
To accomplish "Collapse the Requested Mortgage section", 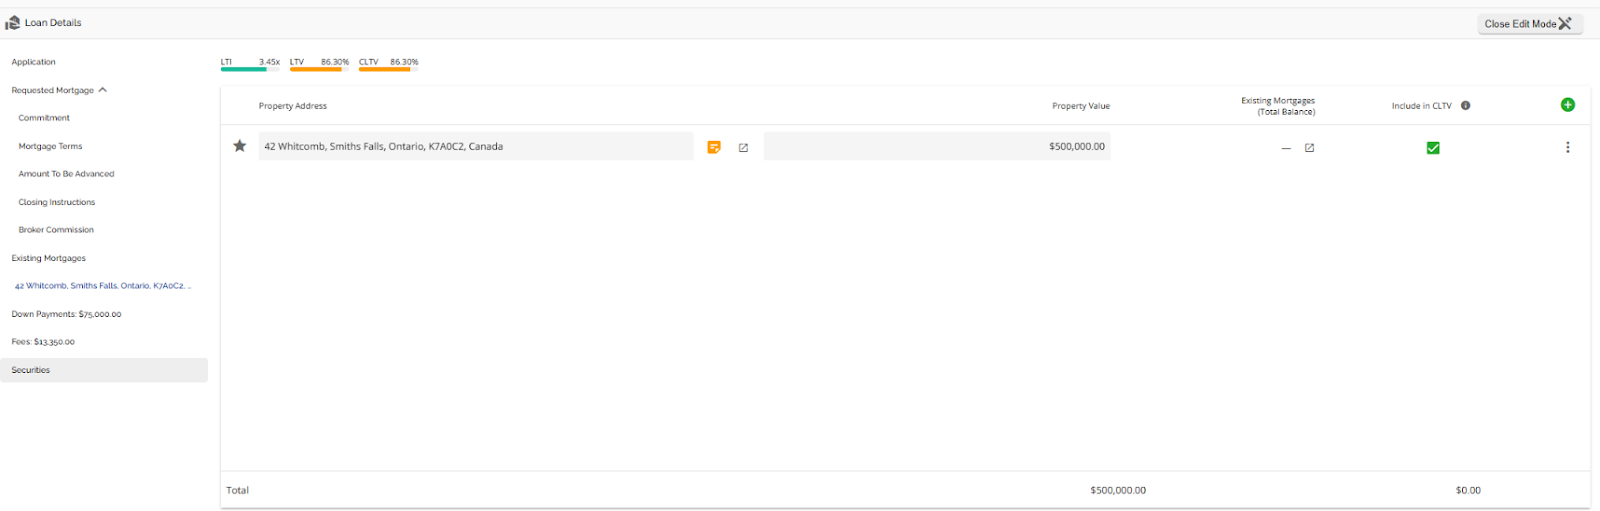I will click(102, 90).
